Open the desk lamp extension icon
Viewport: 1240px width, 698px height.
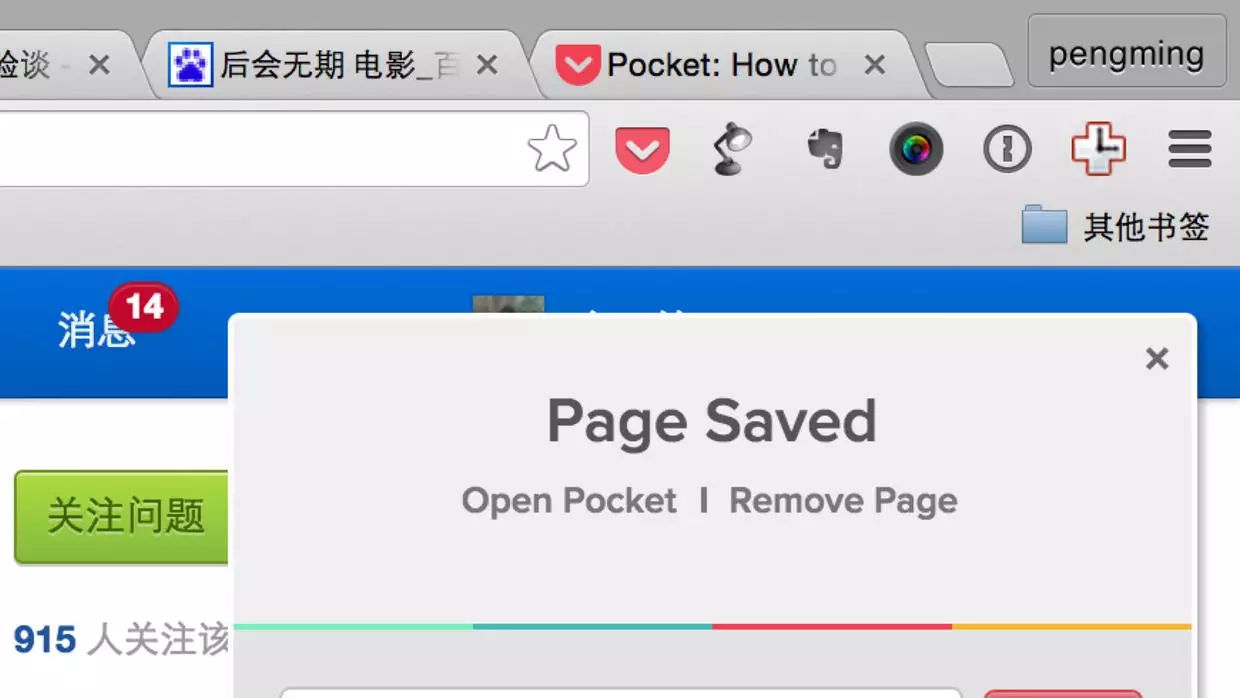[731, 149]
